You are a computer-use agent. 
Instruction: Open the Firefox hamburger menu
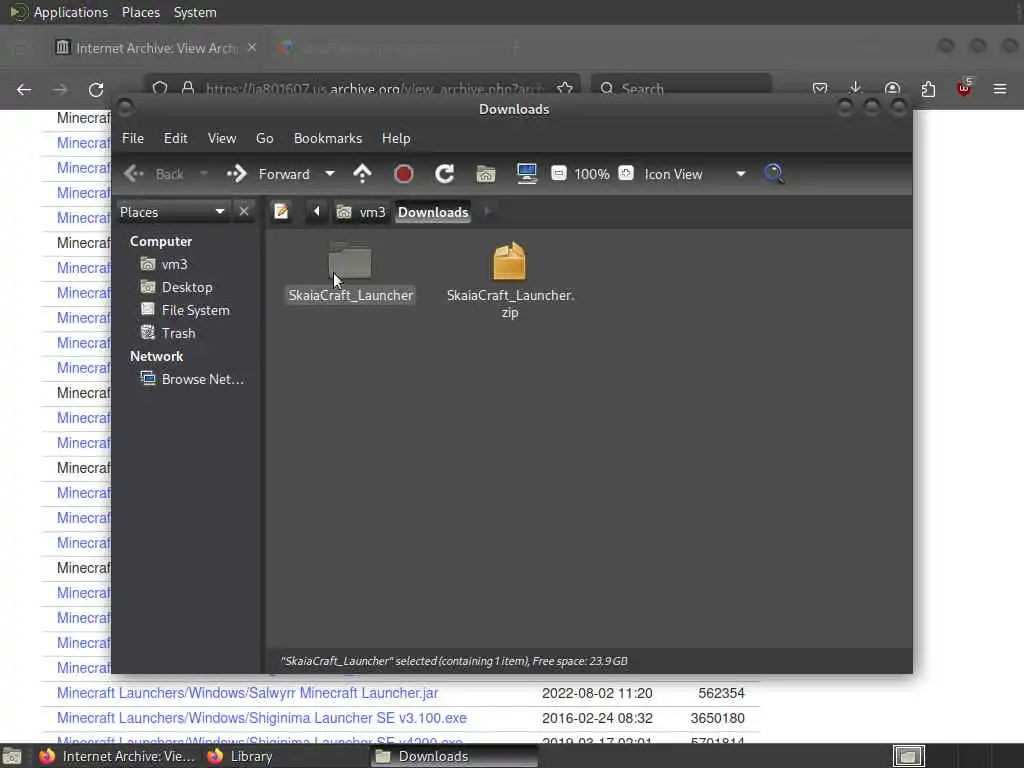click(x=1000, y=89)
